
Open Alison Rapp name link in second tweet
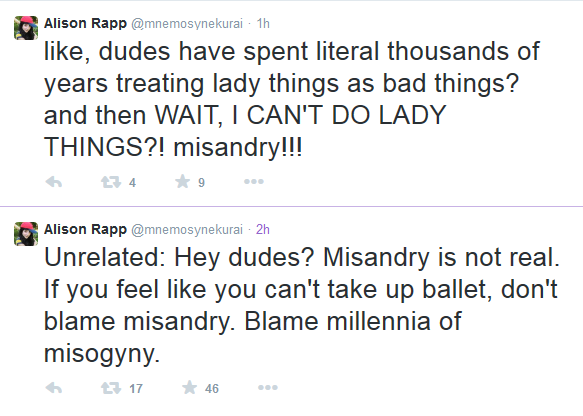click(x=85, y=229)
